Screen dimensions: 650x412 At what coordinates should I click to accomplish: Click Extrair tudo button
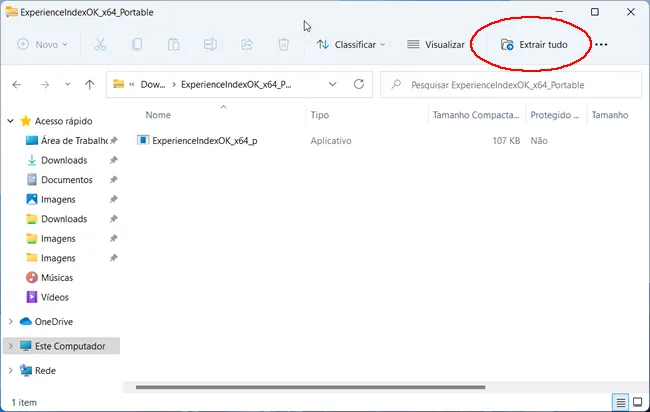click(x=534, y=44)
